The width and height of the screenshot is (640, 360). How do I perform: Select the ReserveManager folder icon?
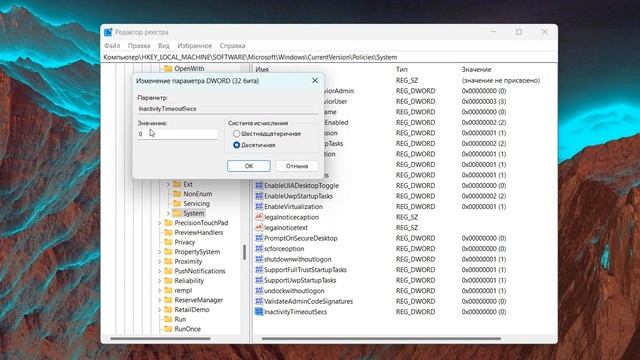tap(168, 300)
